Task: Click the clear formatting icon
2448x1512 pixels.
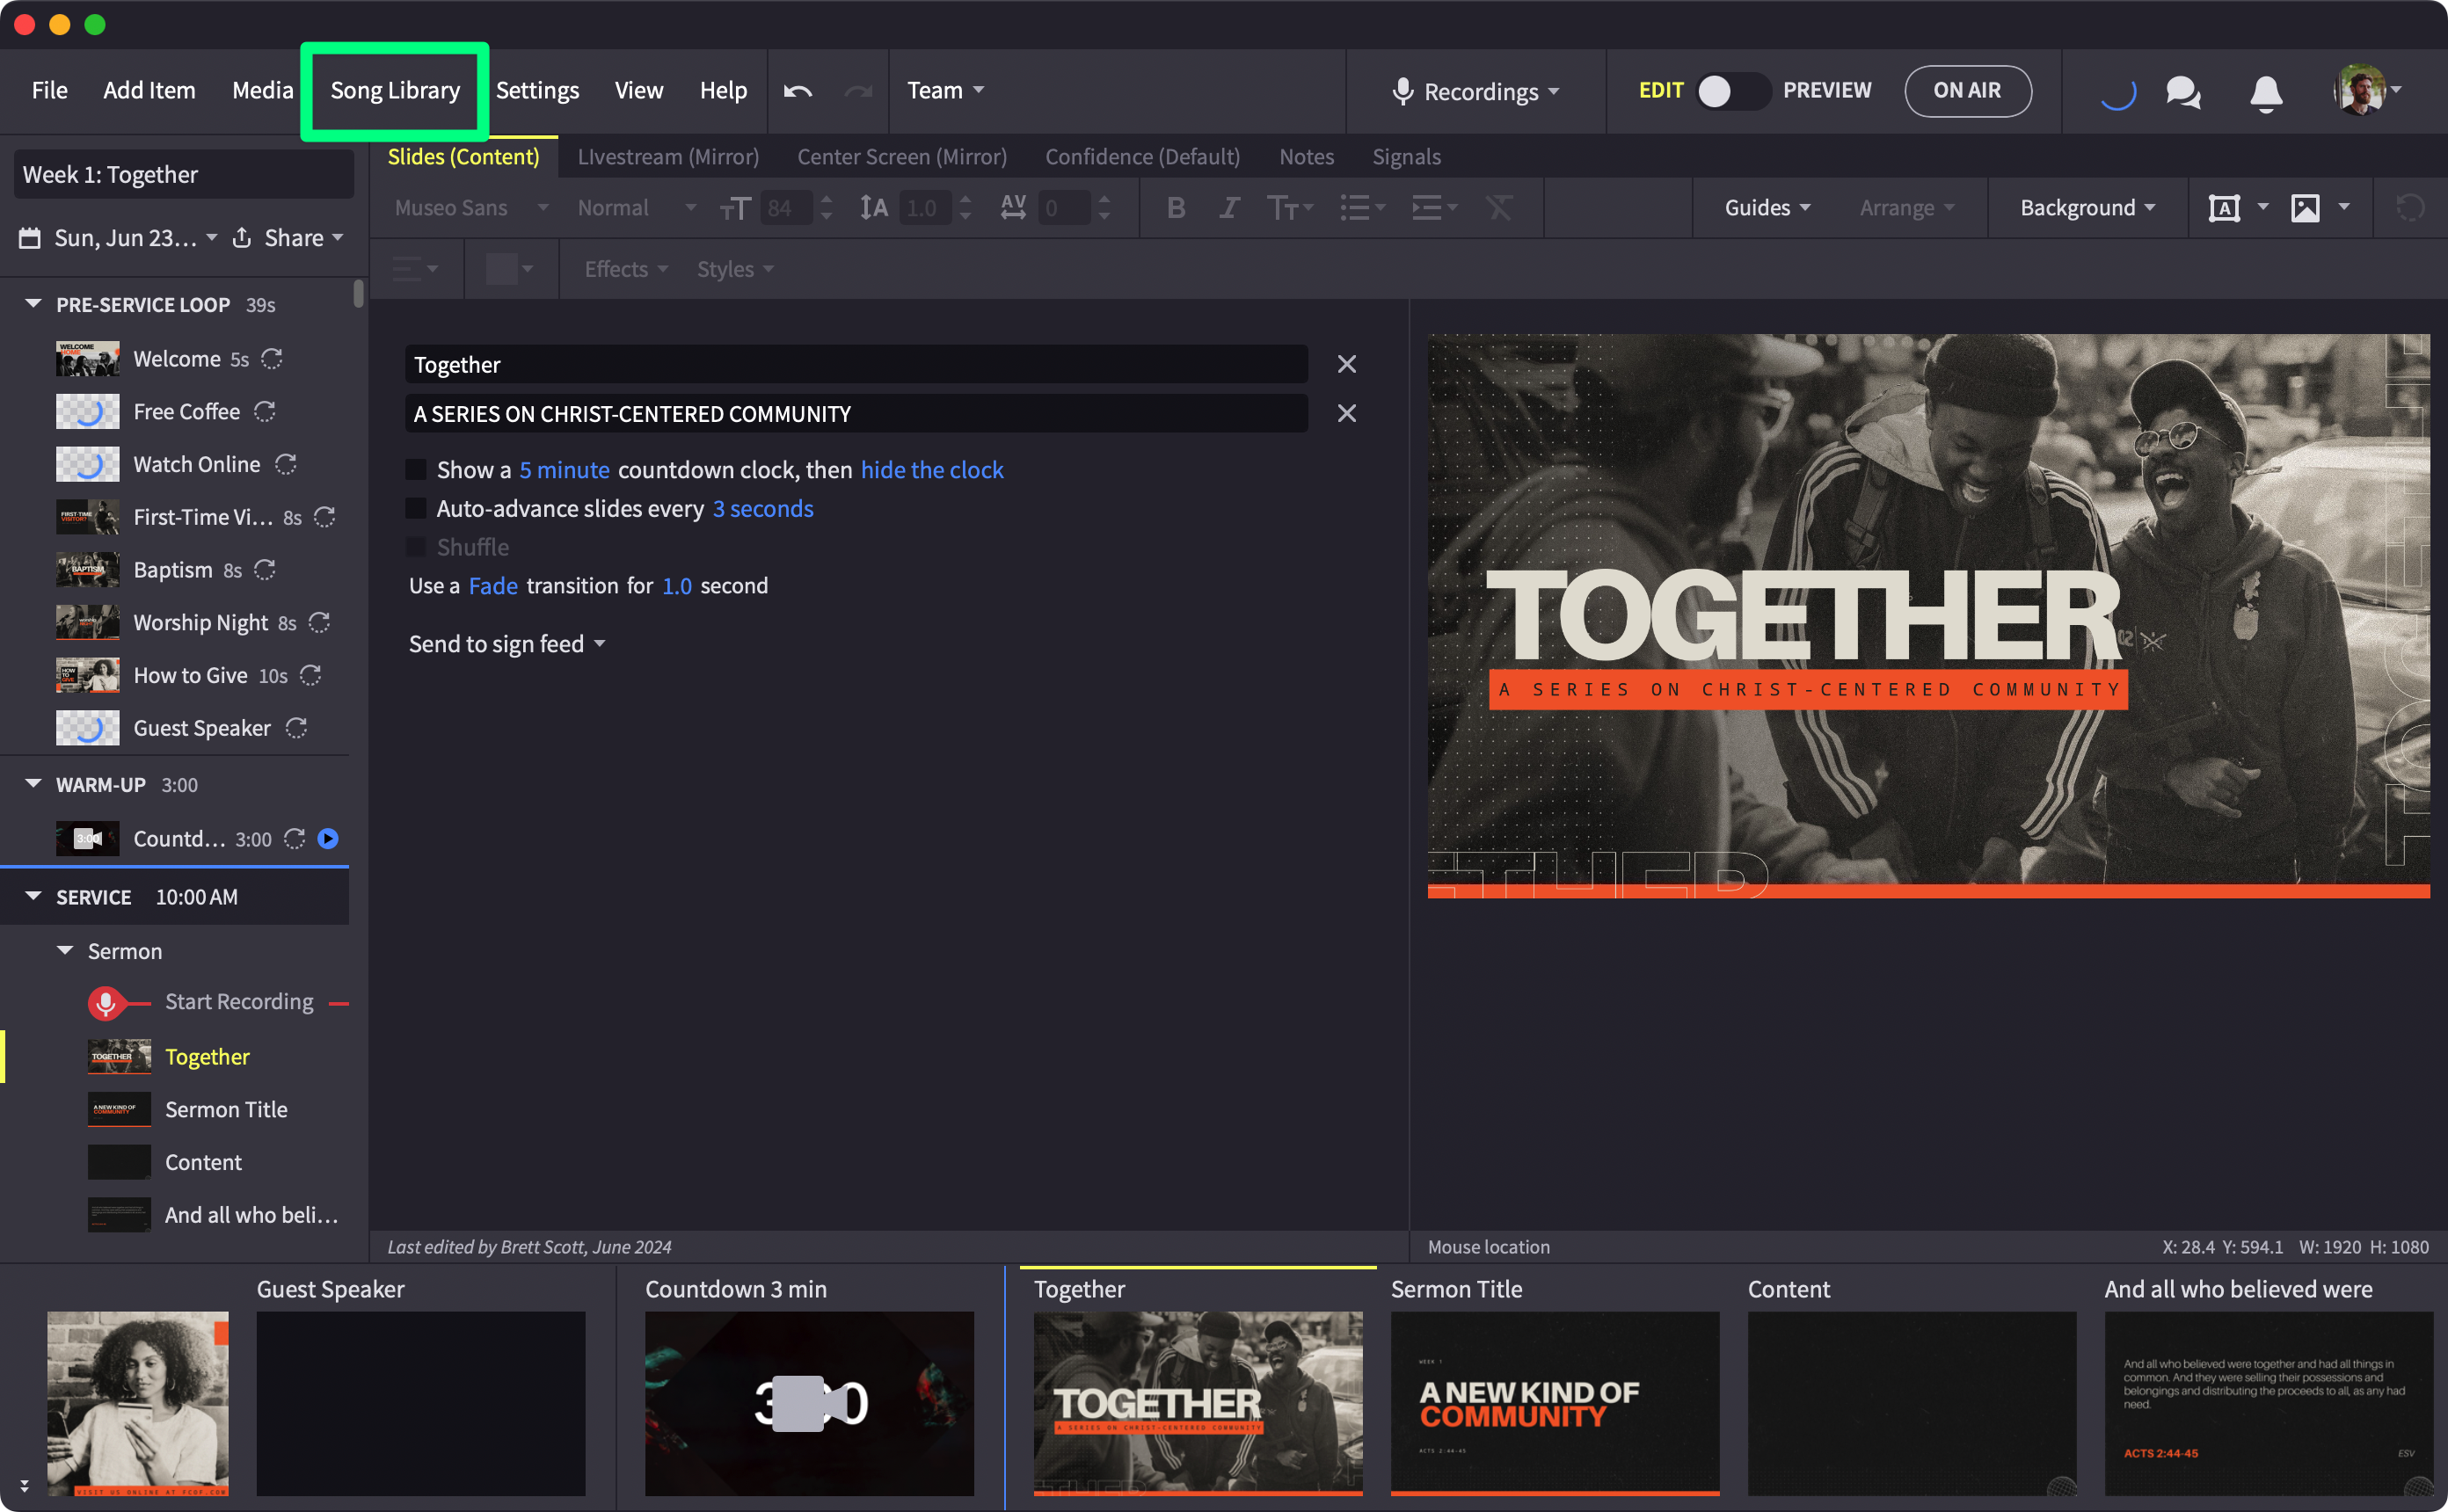Action: coord(1498,208)
